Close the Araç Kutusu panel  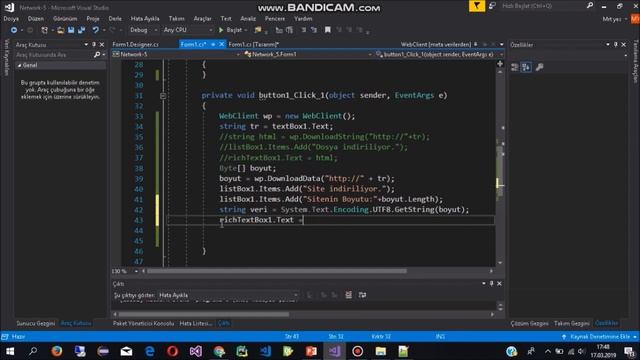[x=102, y=44]
